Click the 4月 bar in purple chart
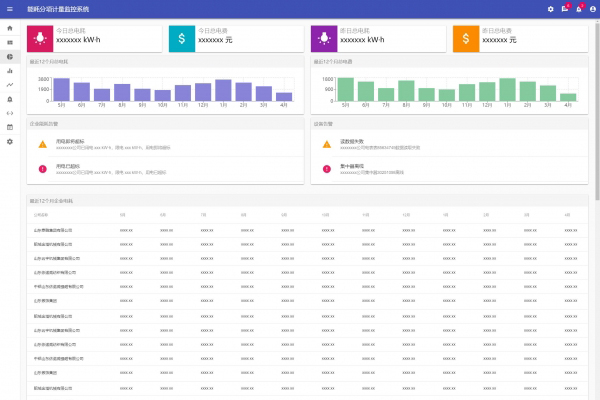 coord(284,97)
